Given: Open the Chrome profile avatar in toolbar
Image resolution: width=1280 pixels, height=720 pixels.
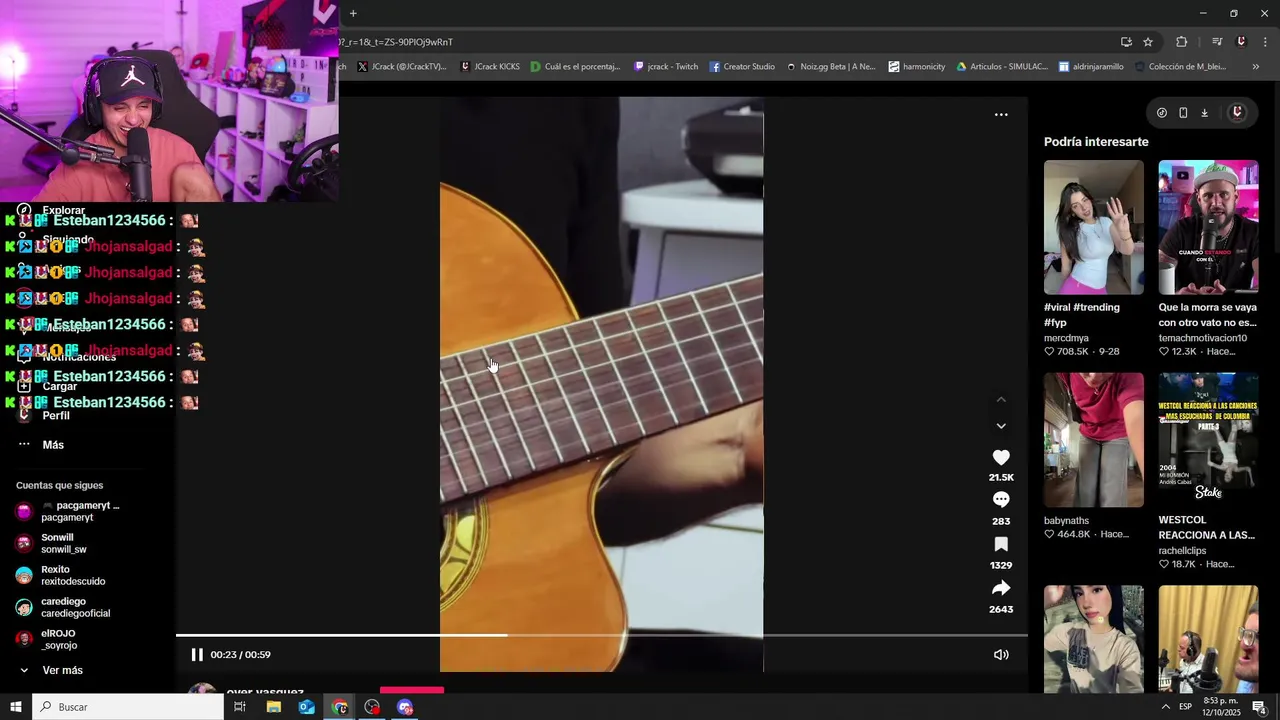Looking at the screenshot, I should pos(1241,42).
